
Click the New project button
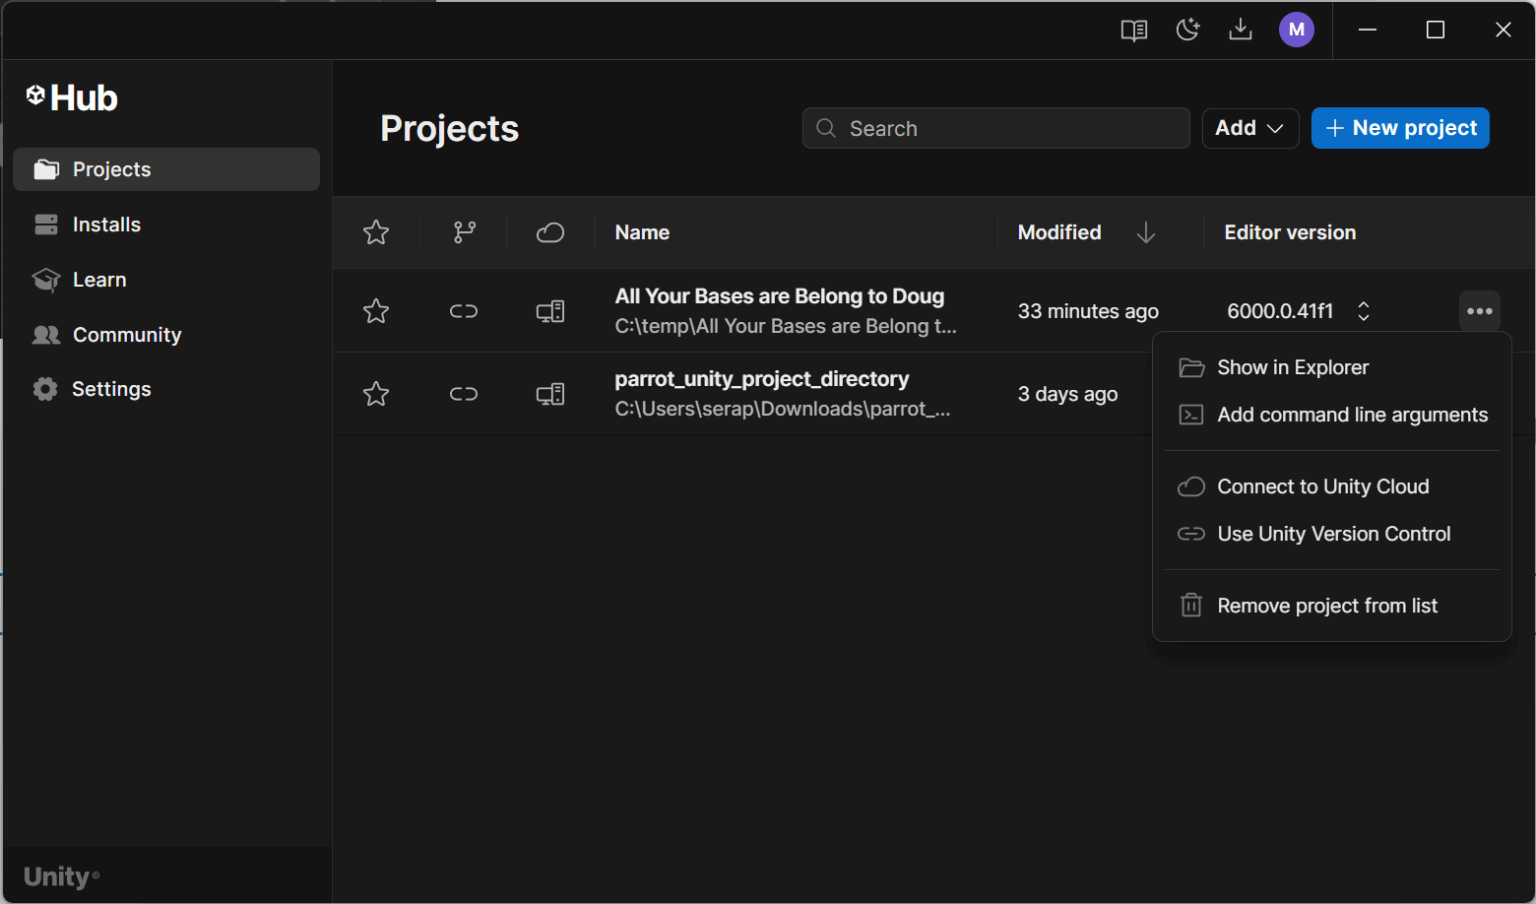1400,128
